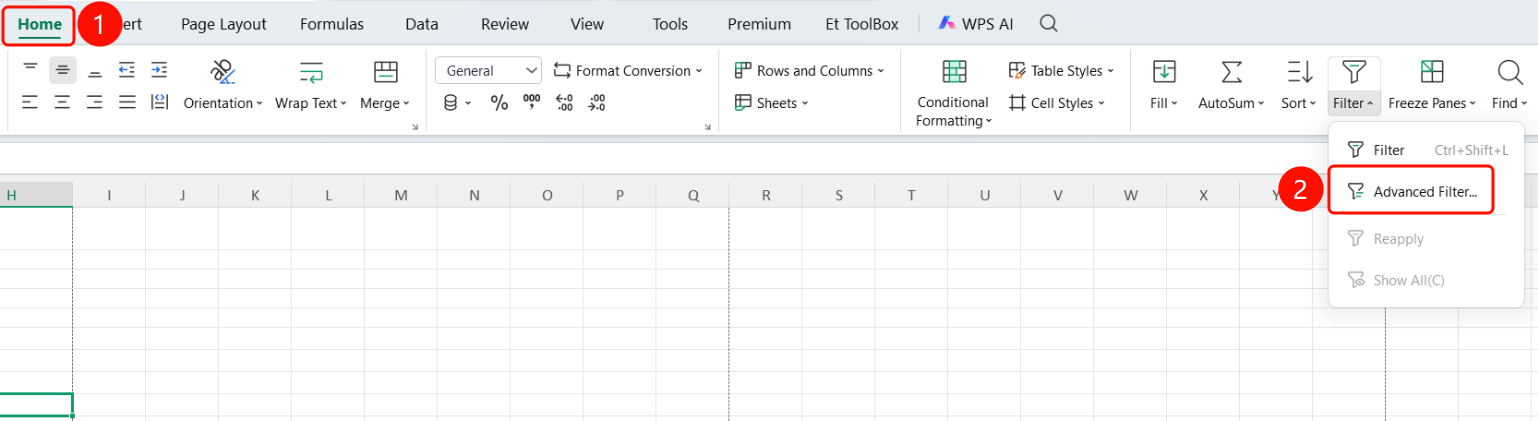Viewport: 1538px width, 421px height.
Task: Open WPS AI
Action: [978, 24]
